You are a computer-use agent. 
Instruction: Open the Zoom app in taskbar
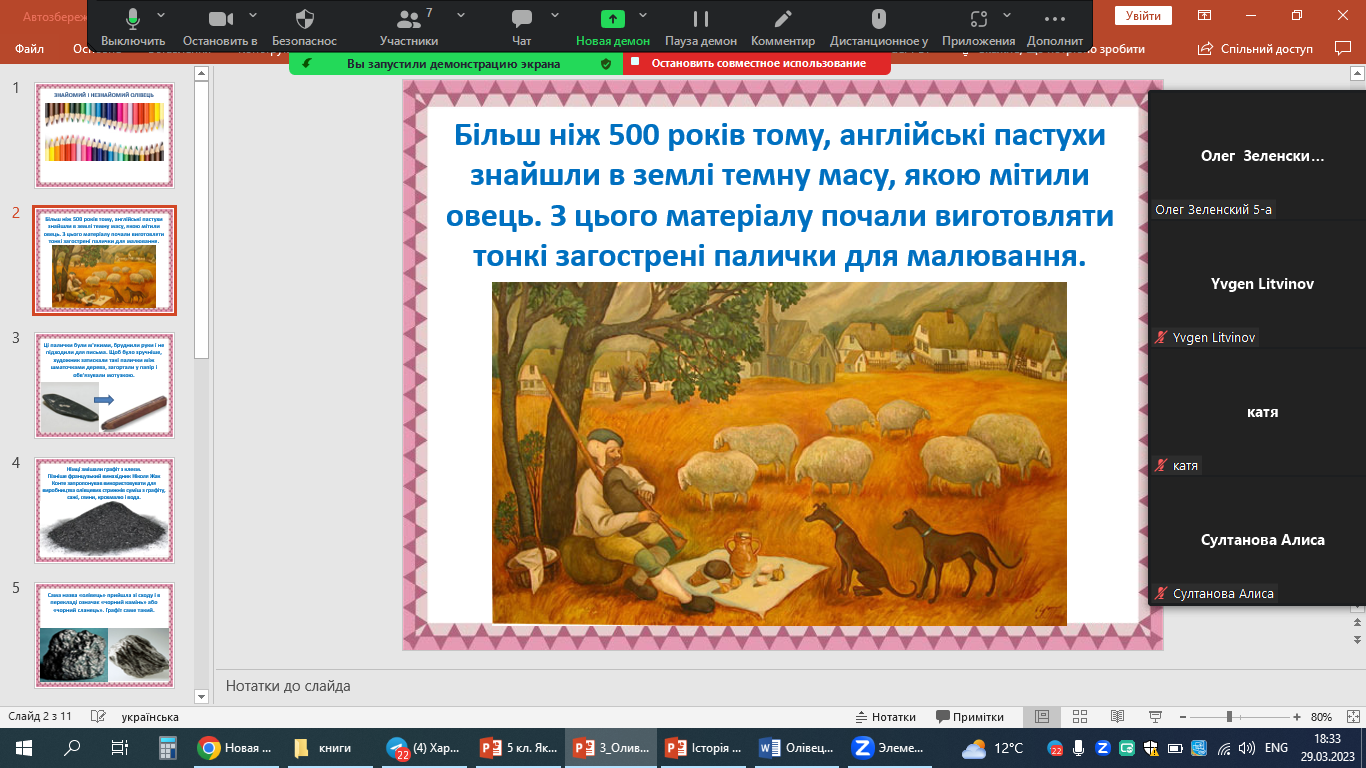pos(888,748)
